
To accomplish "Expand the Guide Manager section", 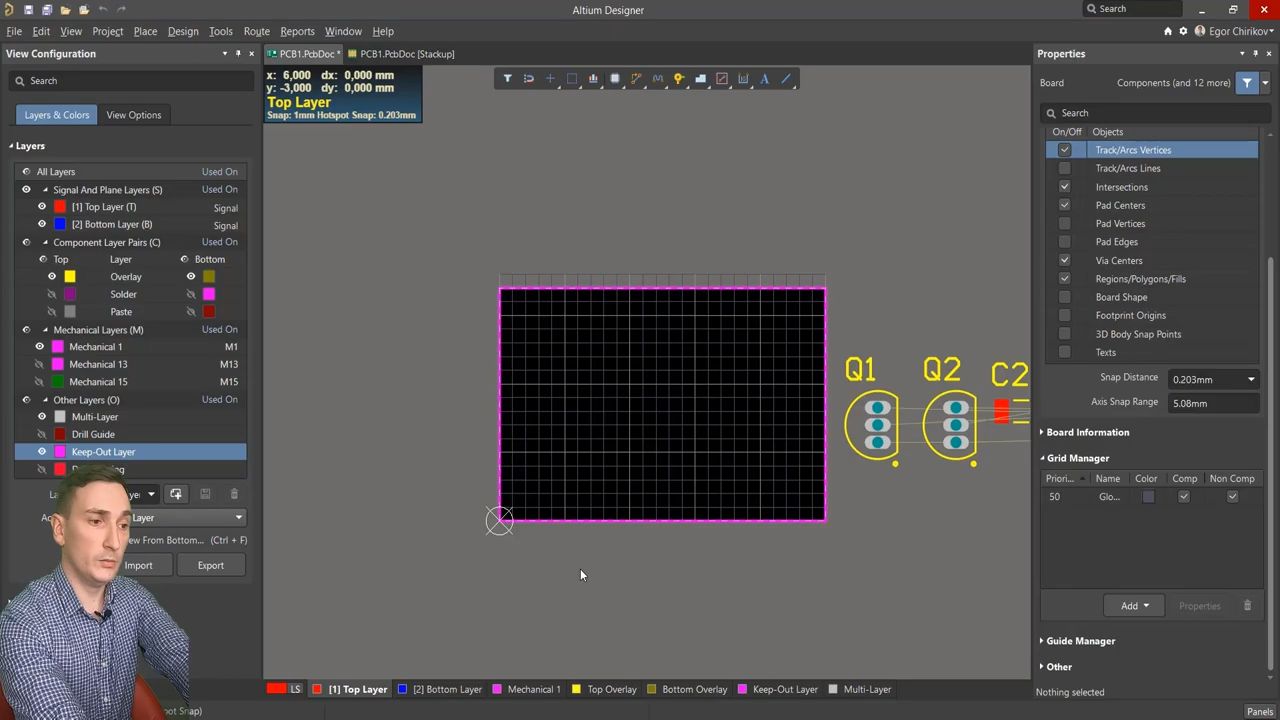I will pyautogui.click(x=1080, y=641).
